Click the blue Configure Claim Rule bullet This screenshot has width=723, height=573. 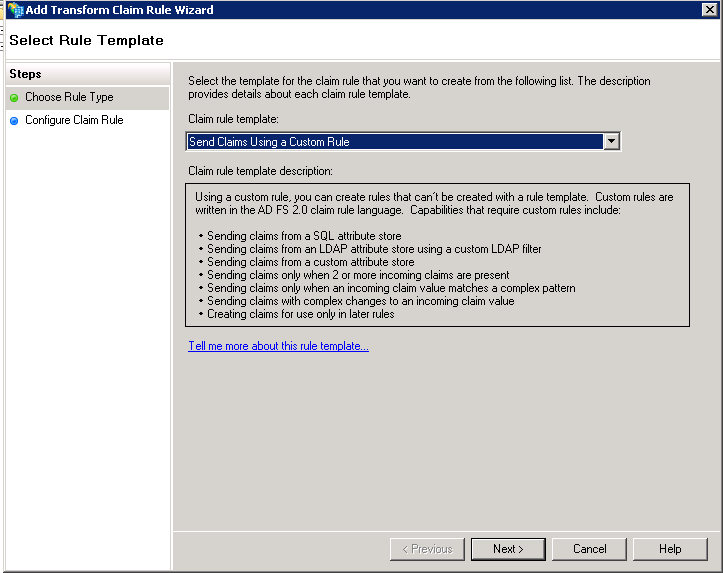[14, 121]
